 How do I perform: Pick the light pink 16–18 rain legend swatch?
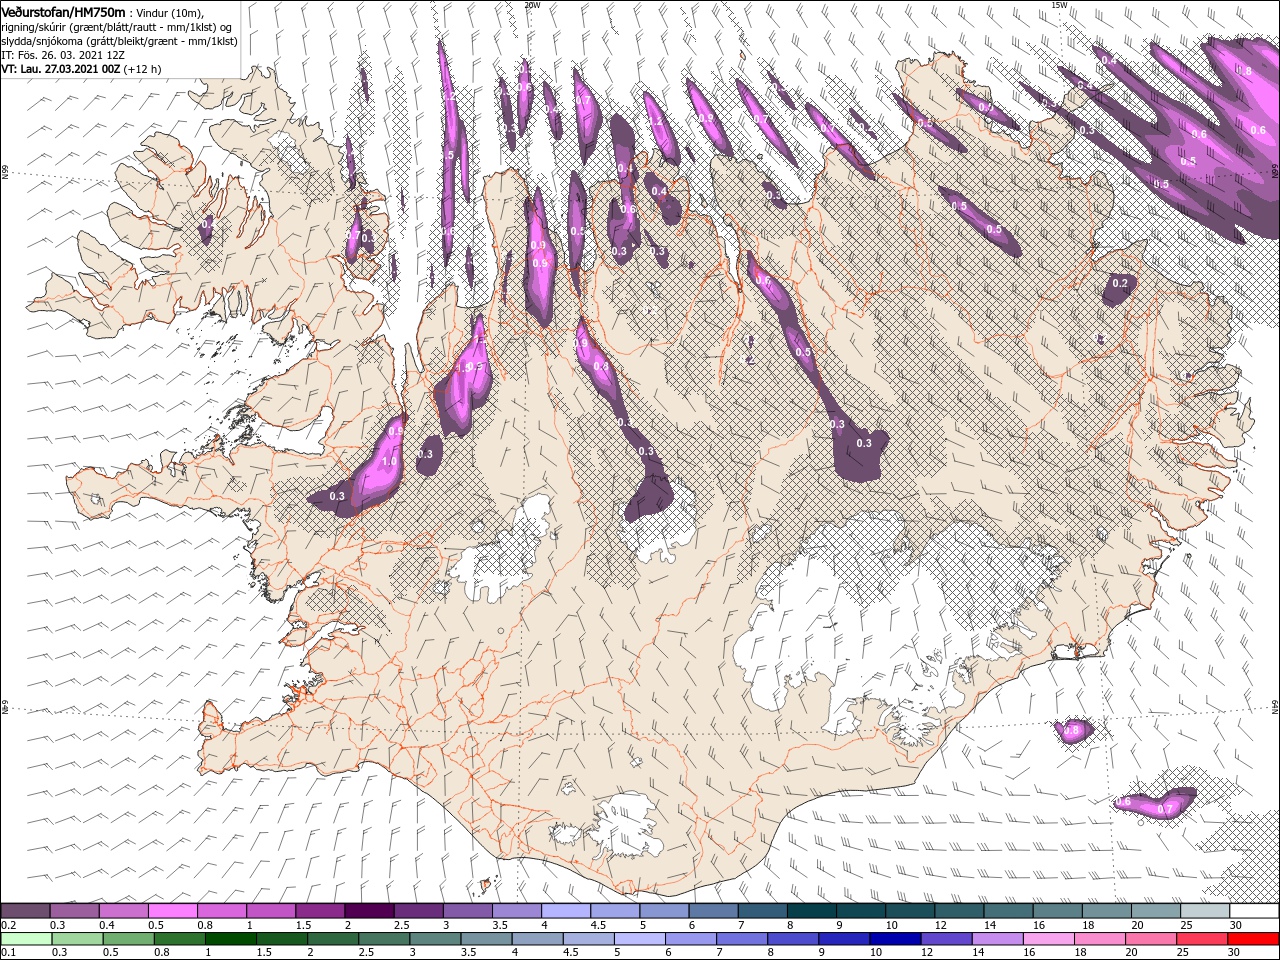pyautogui.click(x=1048, y=939)
